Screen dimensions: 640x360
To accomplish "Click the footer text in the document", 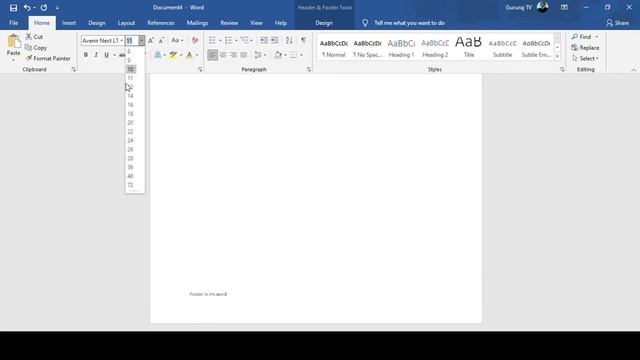I will 208,294.
